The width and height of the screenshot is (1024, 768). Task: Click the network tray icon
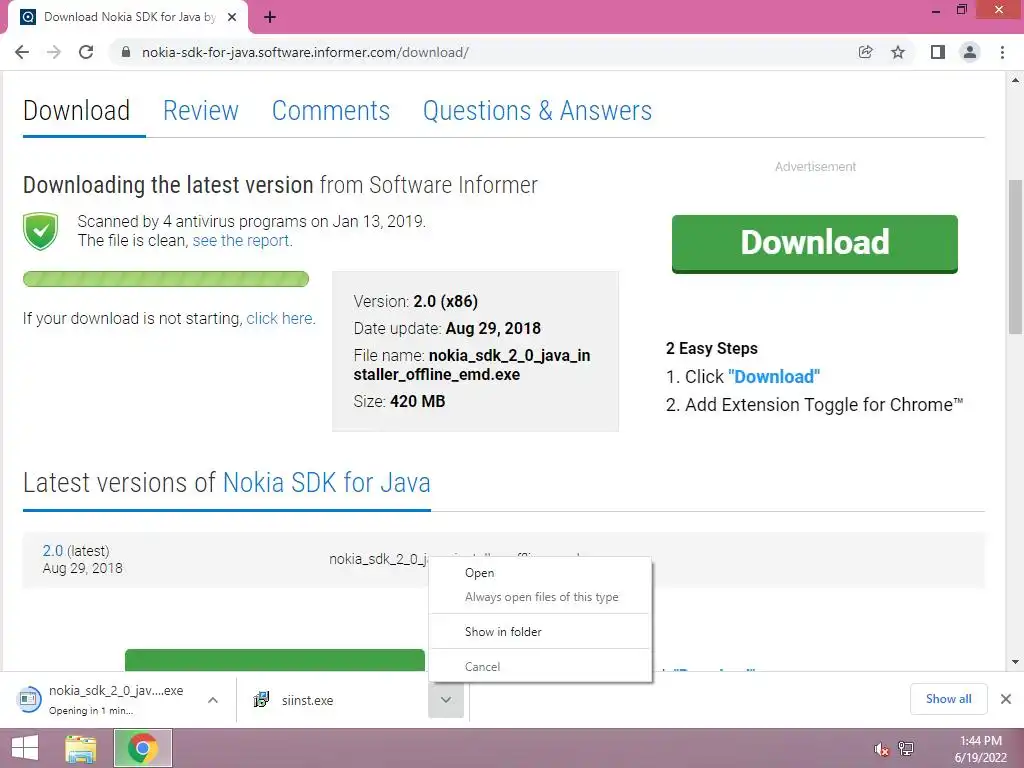point(906,749)
